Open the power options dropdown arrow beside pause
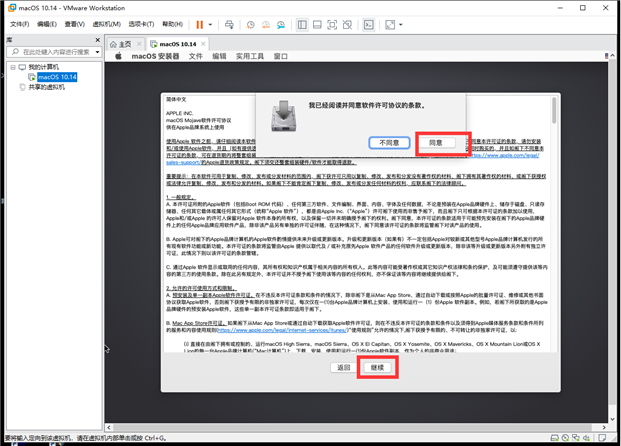 210,25
